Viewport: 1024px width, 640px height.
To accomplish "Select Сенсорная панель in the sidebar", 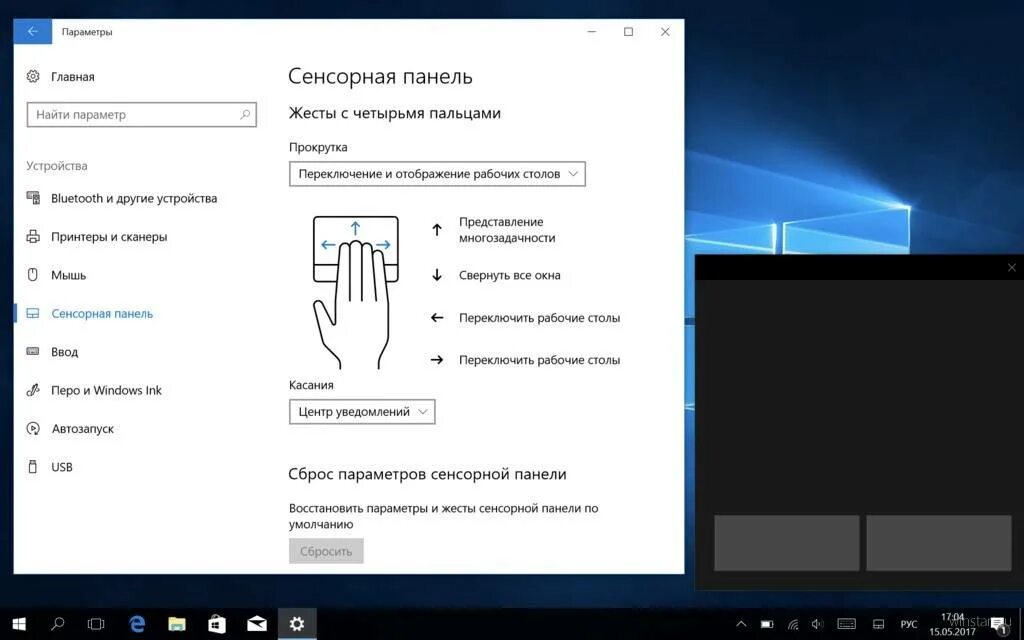I will pos(102,313).
